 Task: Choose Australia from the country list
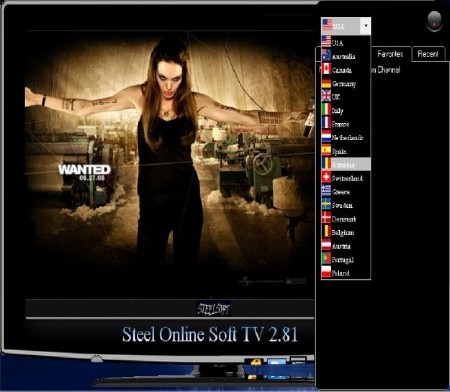(346, 56)
